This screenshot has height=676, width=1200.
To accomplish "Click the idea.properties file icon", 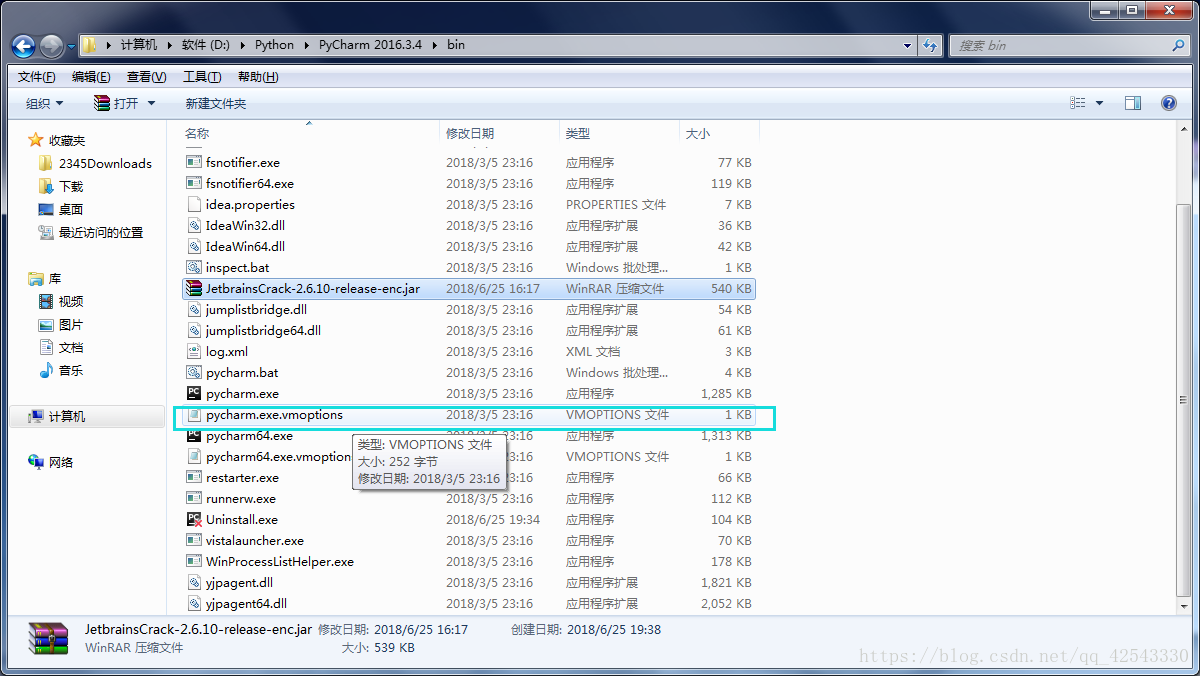I will (195, 204).
